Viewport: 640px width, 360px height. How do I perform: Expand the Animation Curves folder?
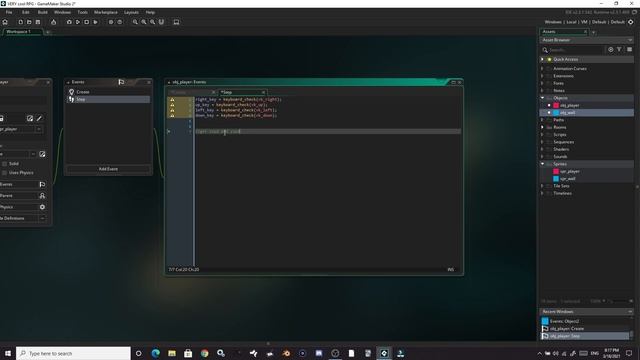(x=542, y=69)
